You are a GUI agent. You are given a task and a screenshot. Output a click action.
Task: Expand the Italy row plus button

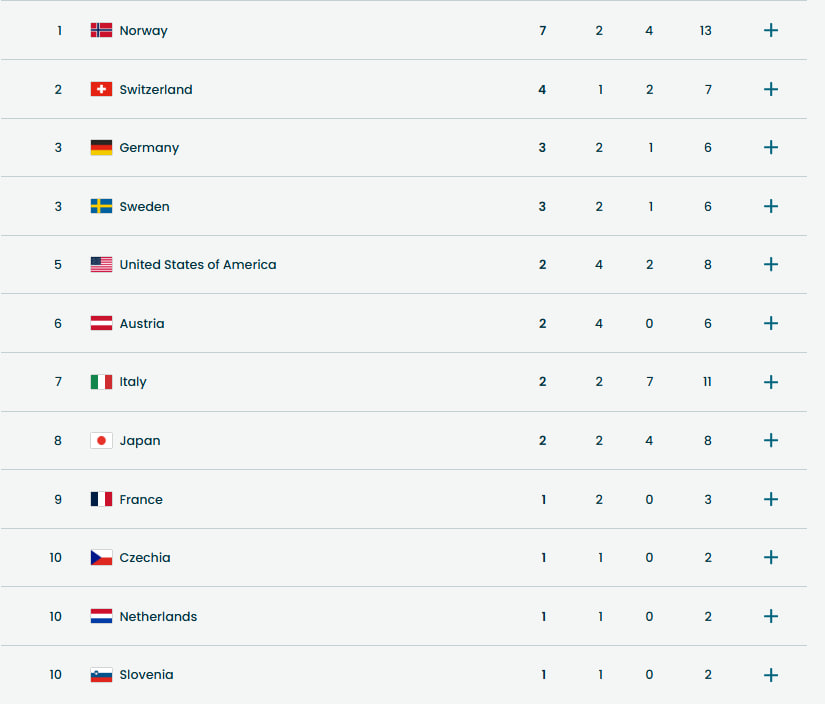click(770, 382)
